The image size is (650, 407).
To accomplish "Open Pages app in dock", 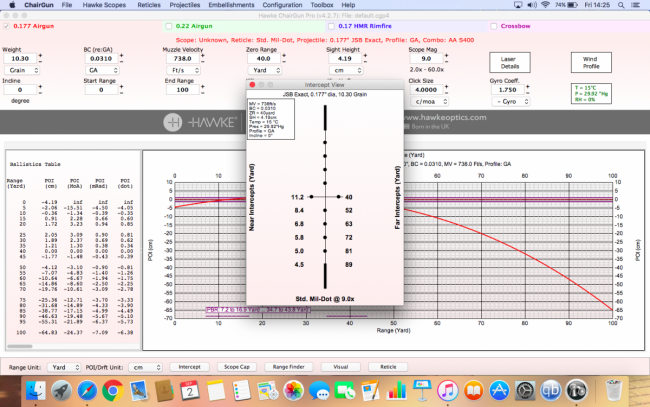I will pos(370,390).
